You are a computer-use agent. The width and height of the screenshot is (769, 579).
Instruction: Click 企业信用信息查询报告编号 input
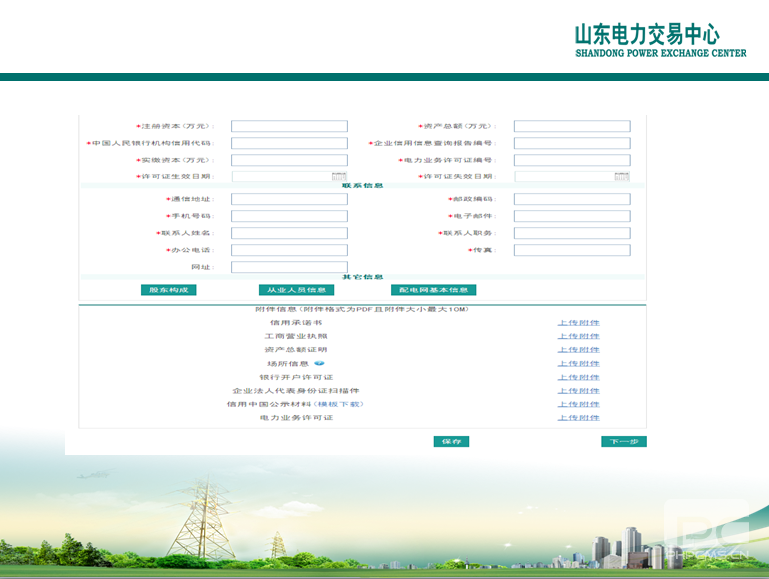(572, 143)
